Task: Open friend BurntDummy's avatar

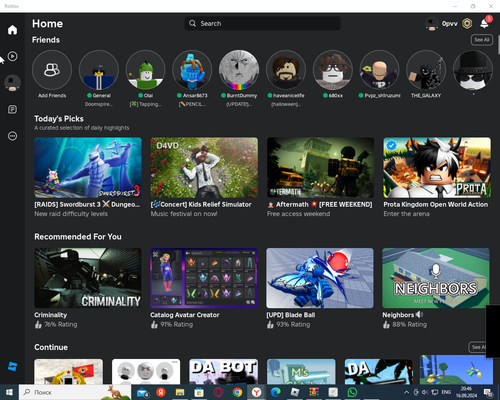Action: (x=239, y=70)
